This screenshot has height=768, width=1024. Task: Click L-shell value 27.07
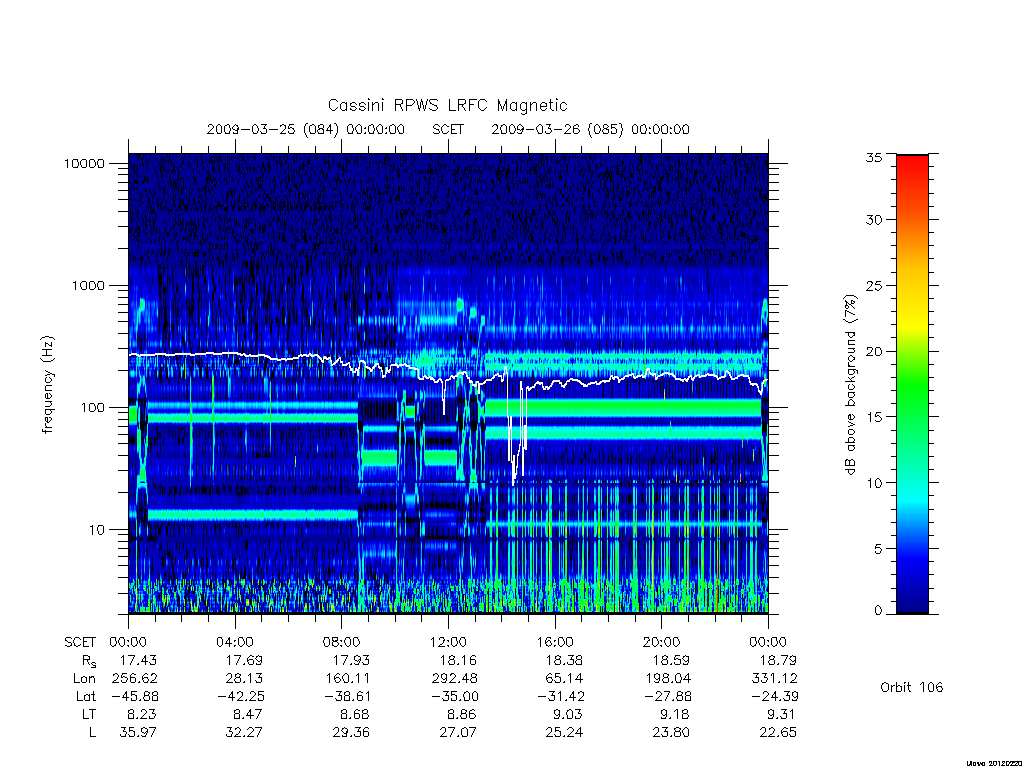click(458, 732)
